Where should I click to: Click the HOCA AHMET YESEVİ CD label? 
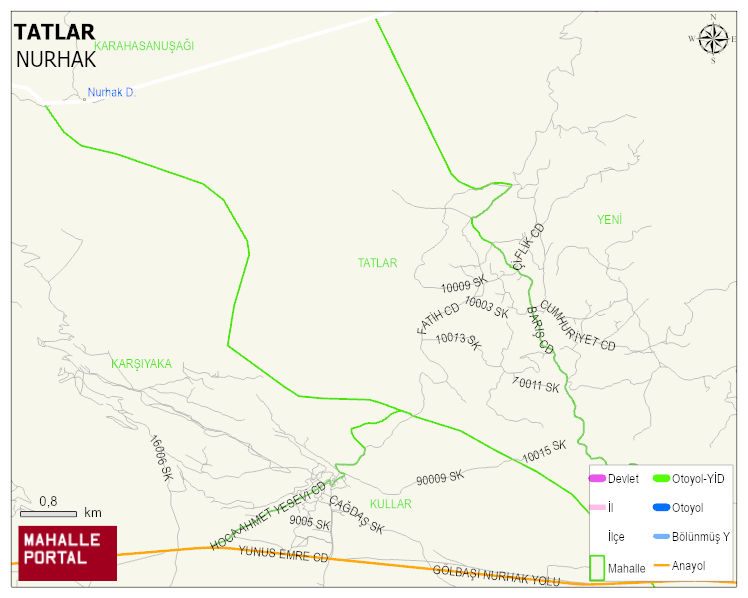point(268,516)
